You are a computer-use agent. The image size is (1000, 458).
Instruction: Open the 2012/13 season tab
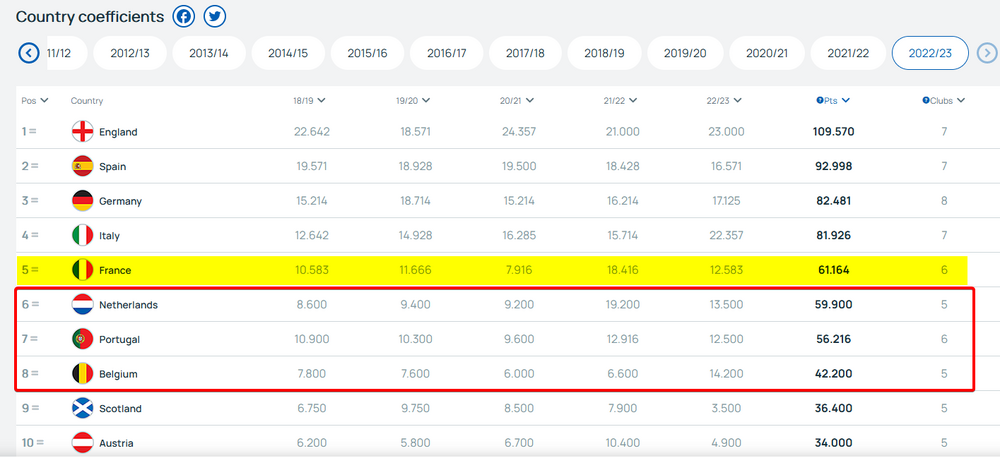coord(131,53)
